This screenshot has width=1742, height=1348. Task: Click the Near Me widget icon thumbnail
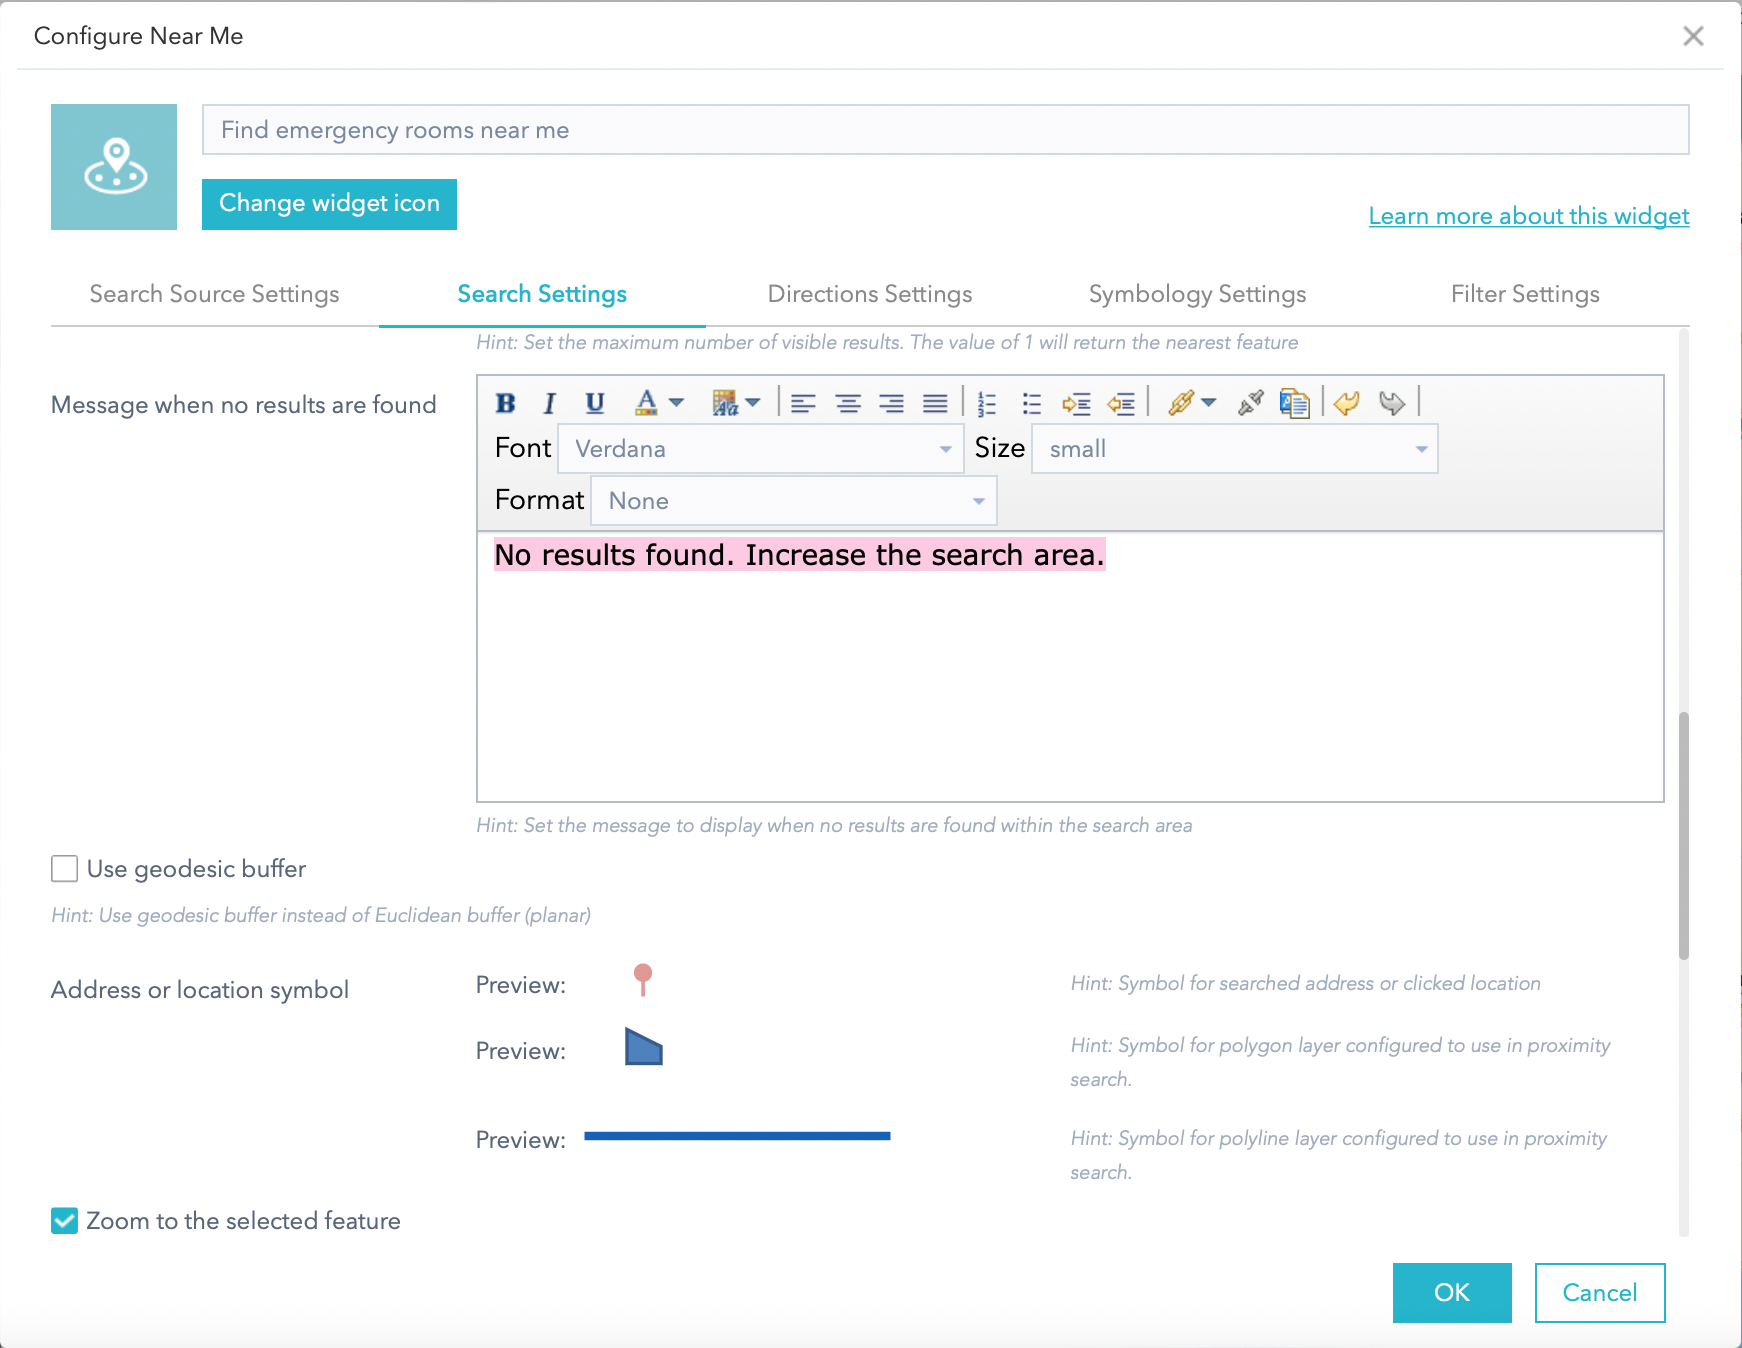click(114, 167)
